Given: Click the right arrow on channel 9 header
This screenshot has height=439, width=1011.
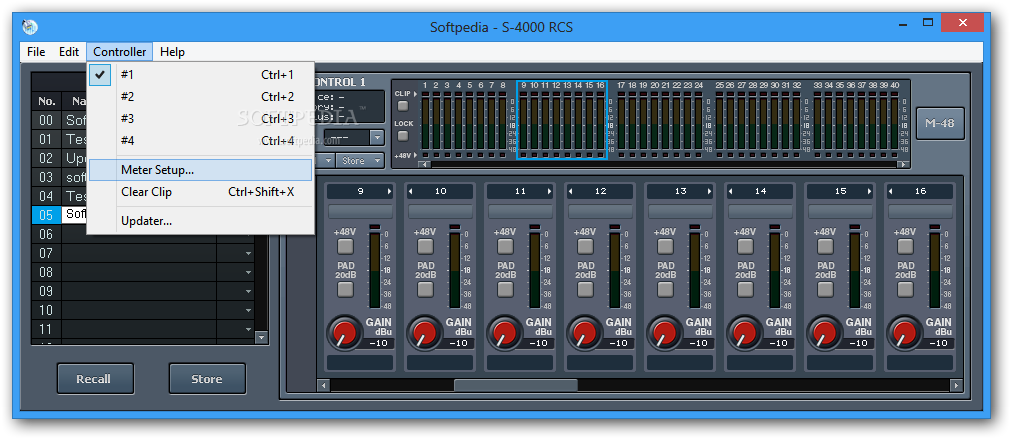Looking at the screenshot, I should (x=389, y=191).
